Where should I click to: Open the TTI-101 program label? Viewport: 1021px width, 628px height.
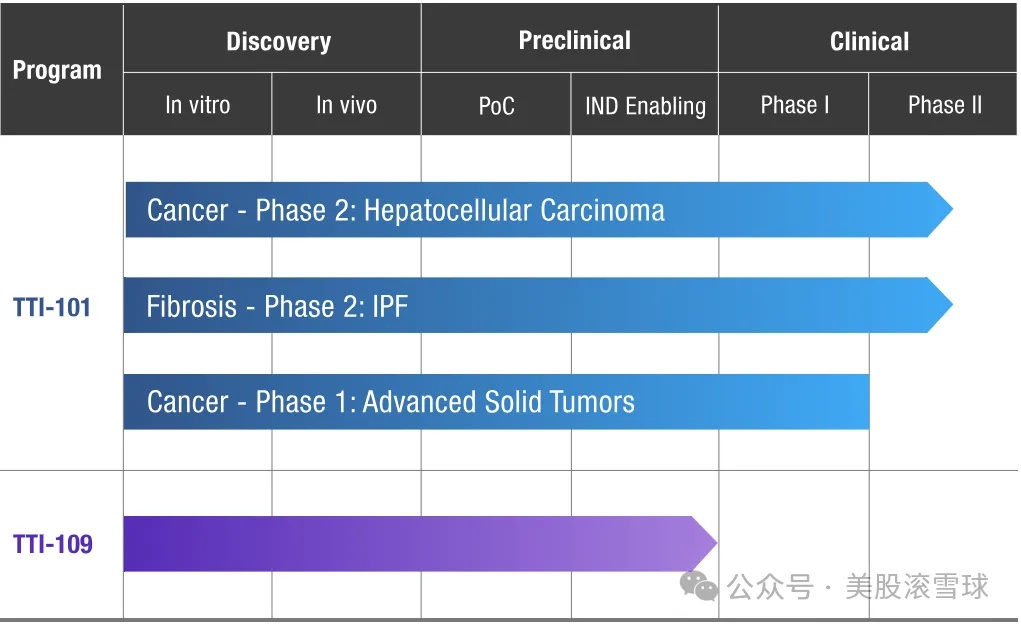(x=52, y=307)
